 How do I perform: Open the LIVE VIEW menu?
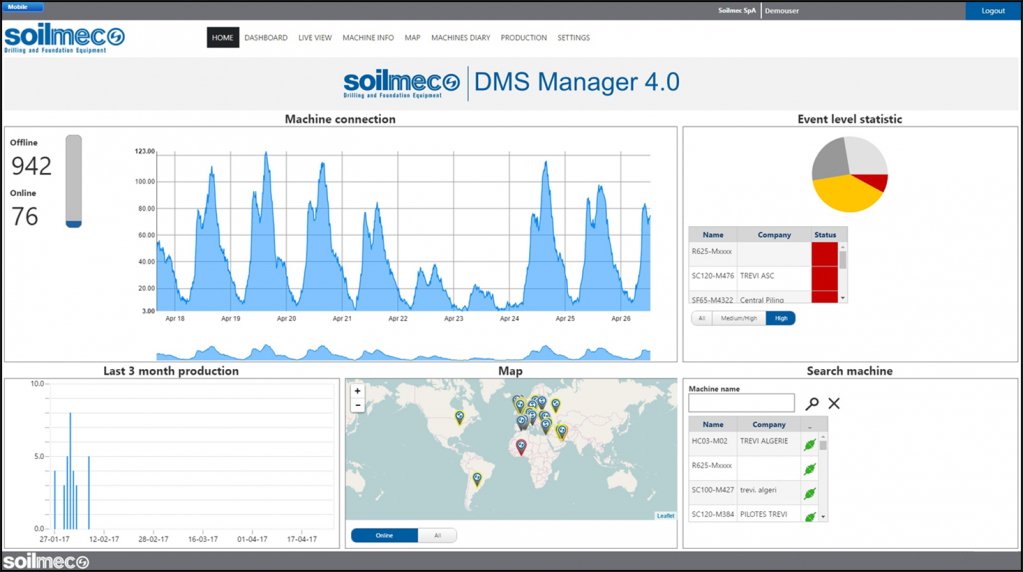click(315, 38)
